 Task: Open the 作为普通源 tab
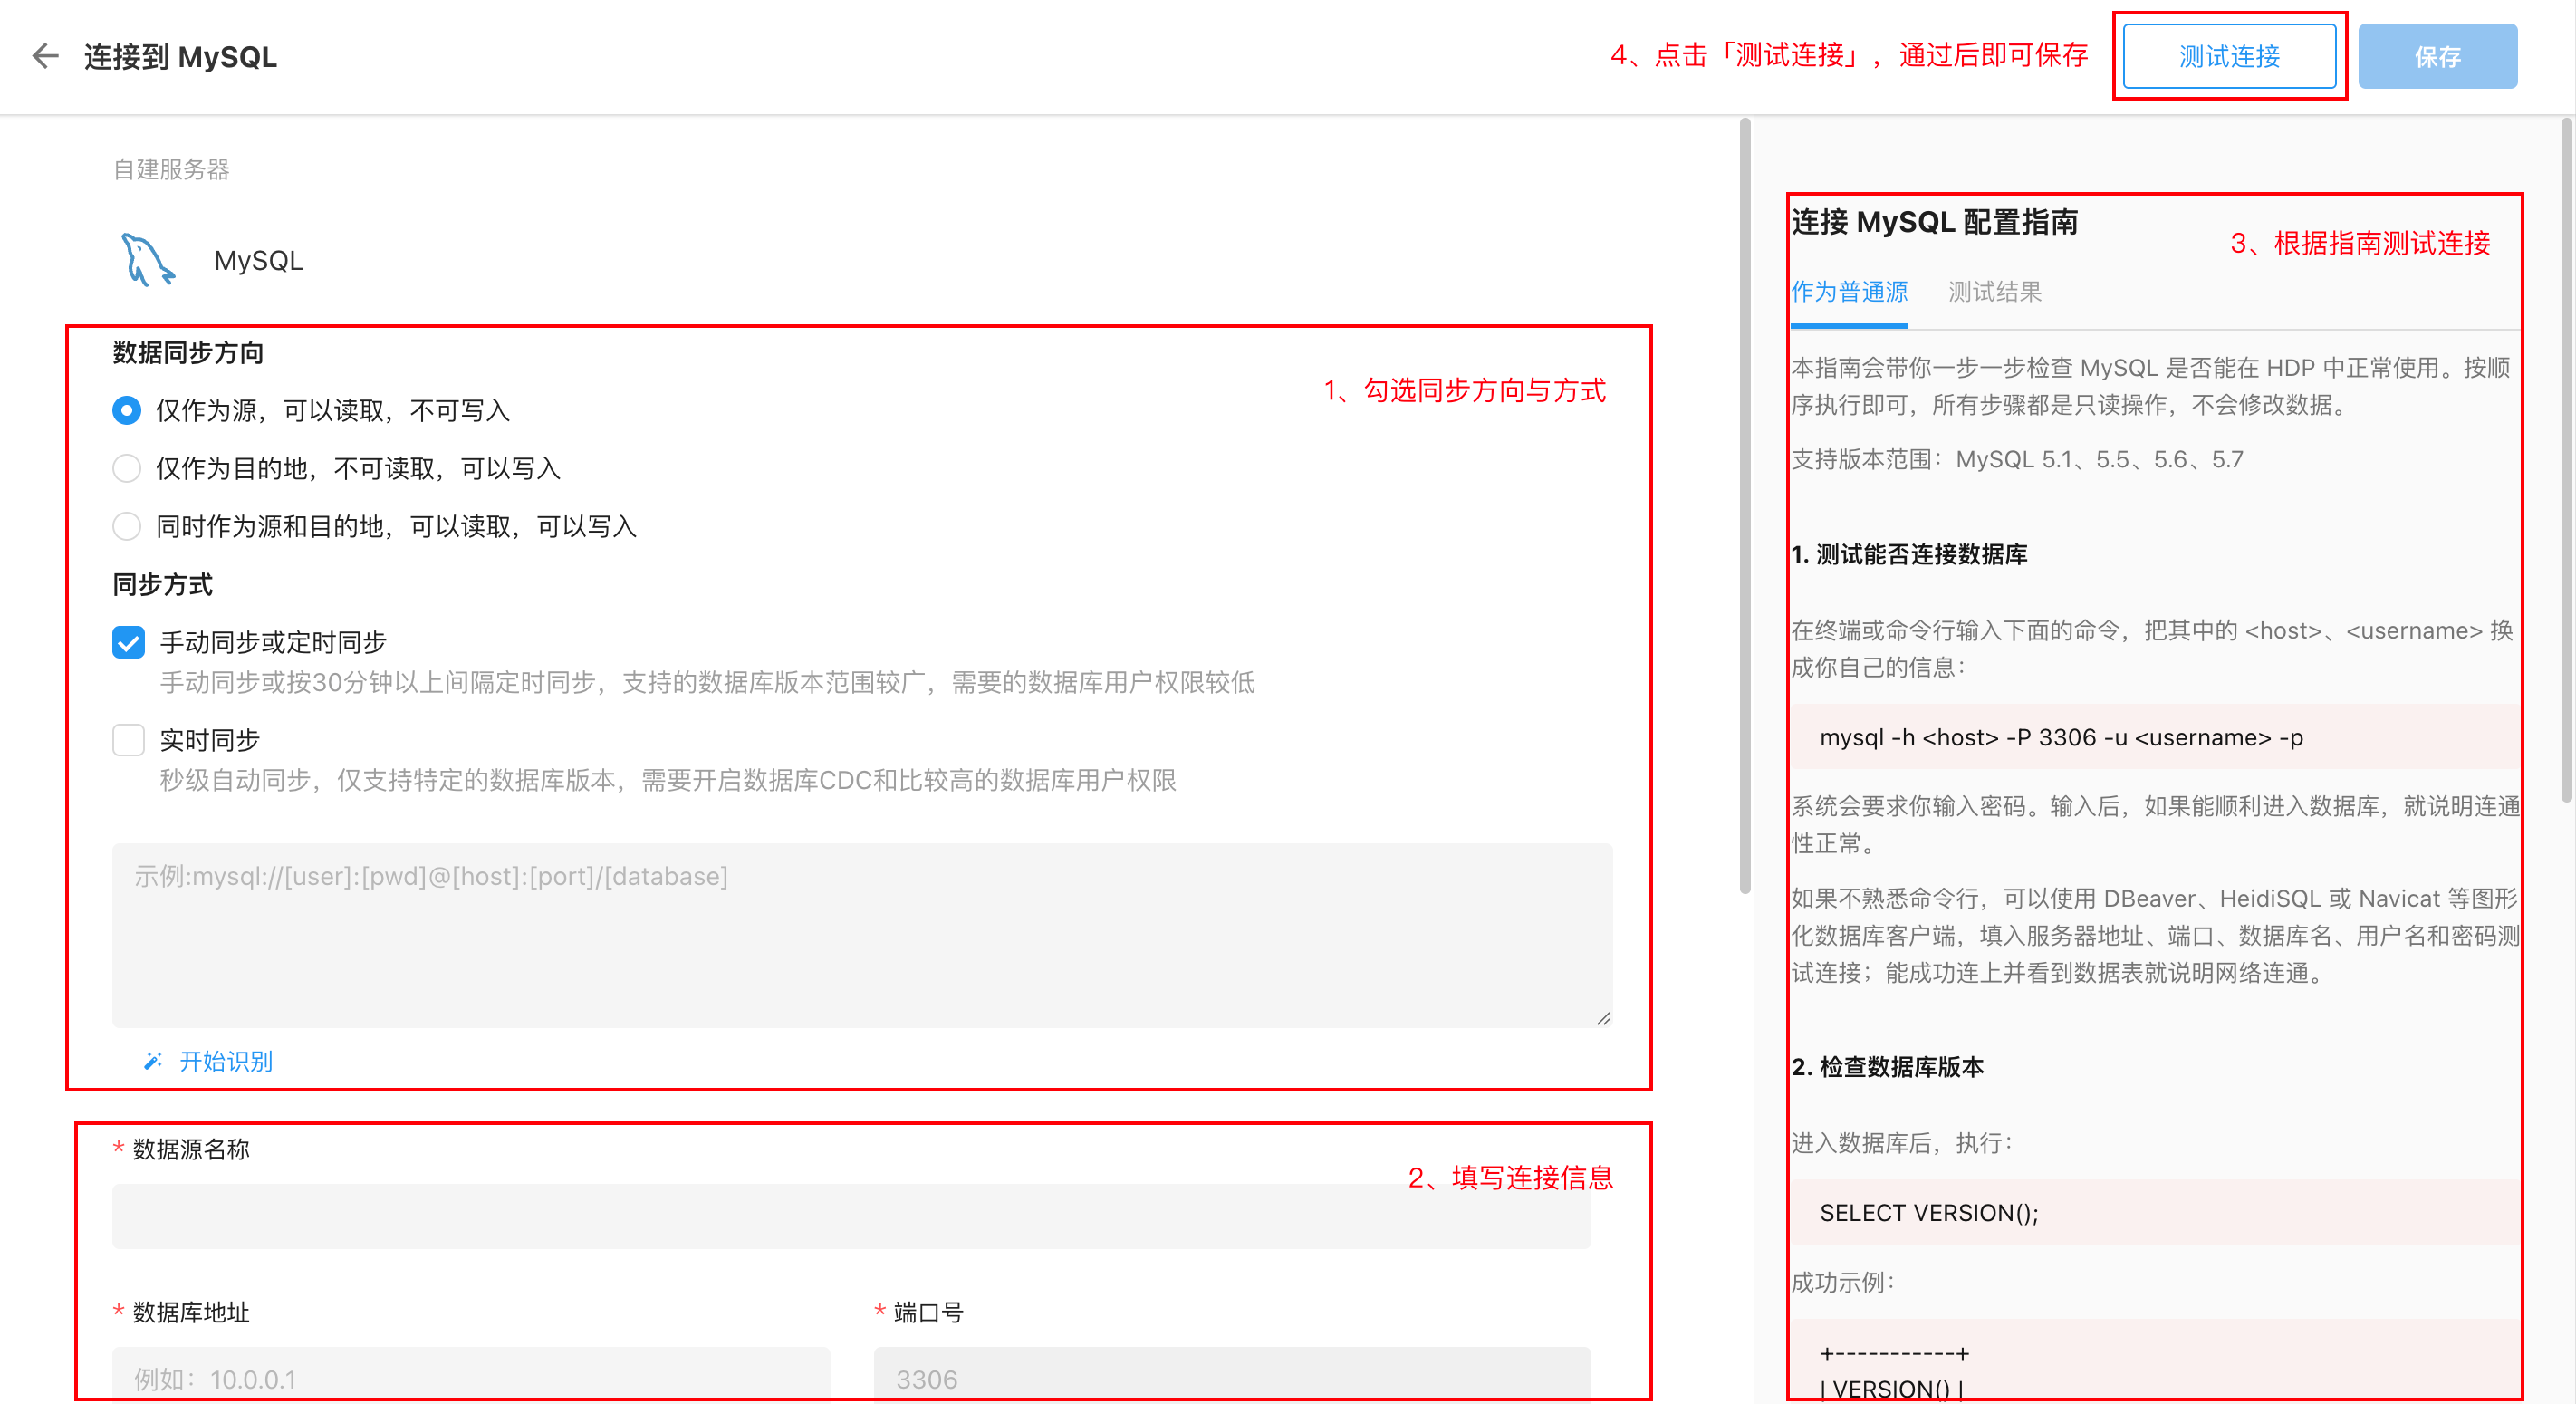(1849, 292)
